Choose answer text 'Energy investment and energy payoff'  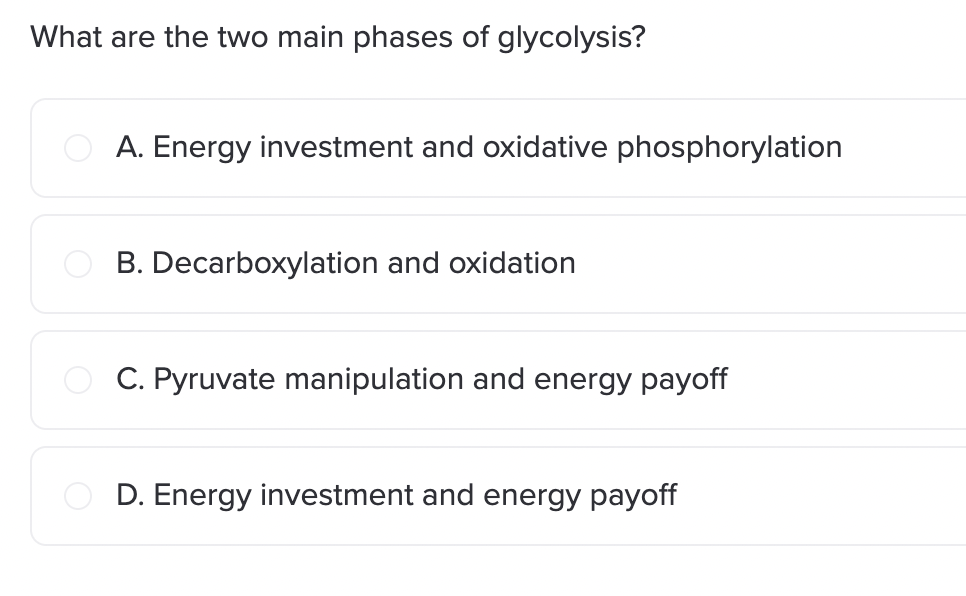[415, 496]
